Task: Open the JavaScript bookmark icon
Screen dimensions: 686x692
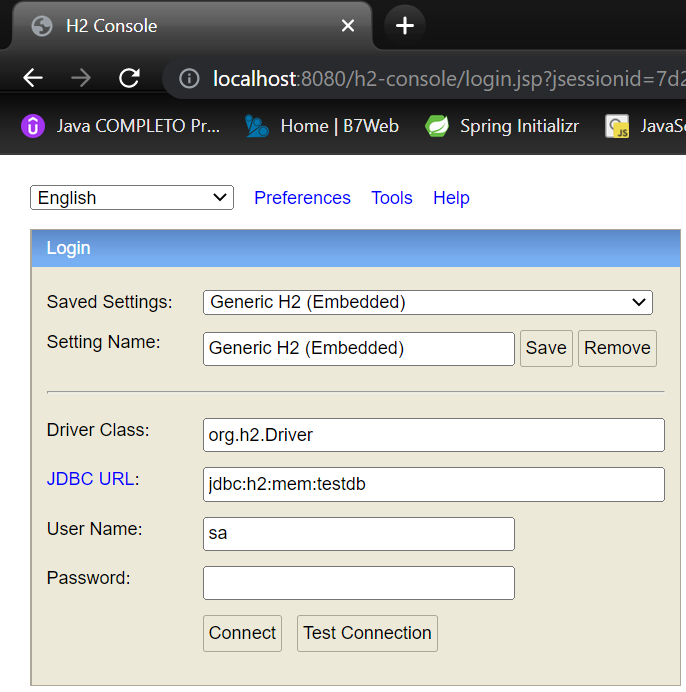Action: 616,126
